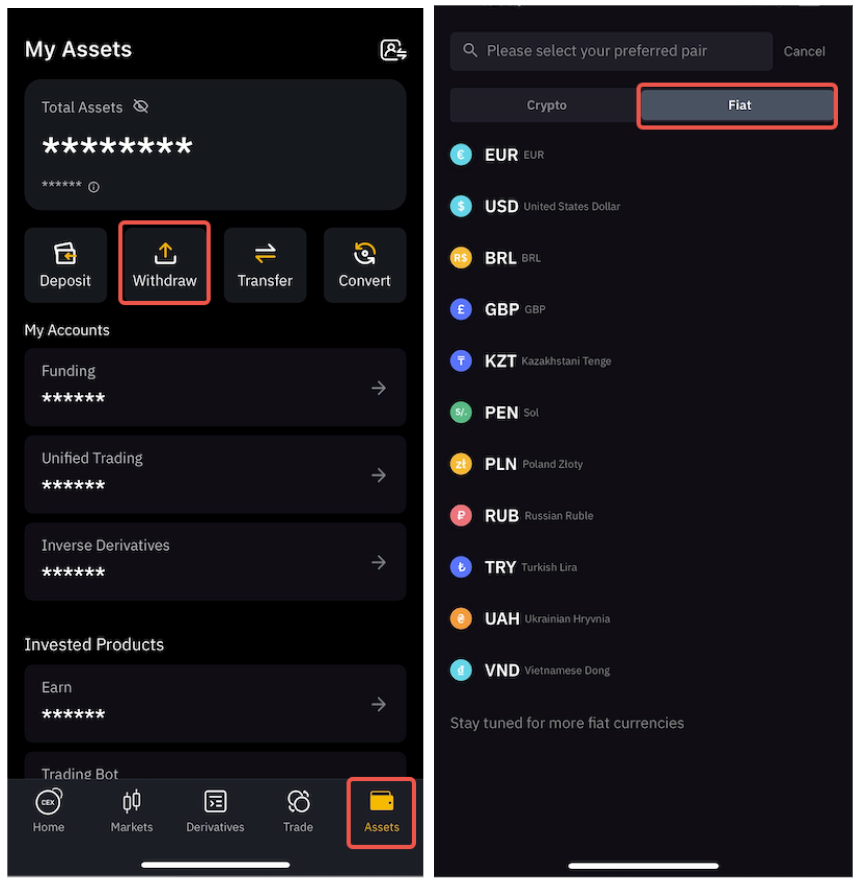Switch to the Crypto tab
This screenshot has width=858, height=884.
(546, 105)
